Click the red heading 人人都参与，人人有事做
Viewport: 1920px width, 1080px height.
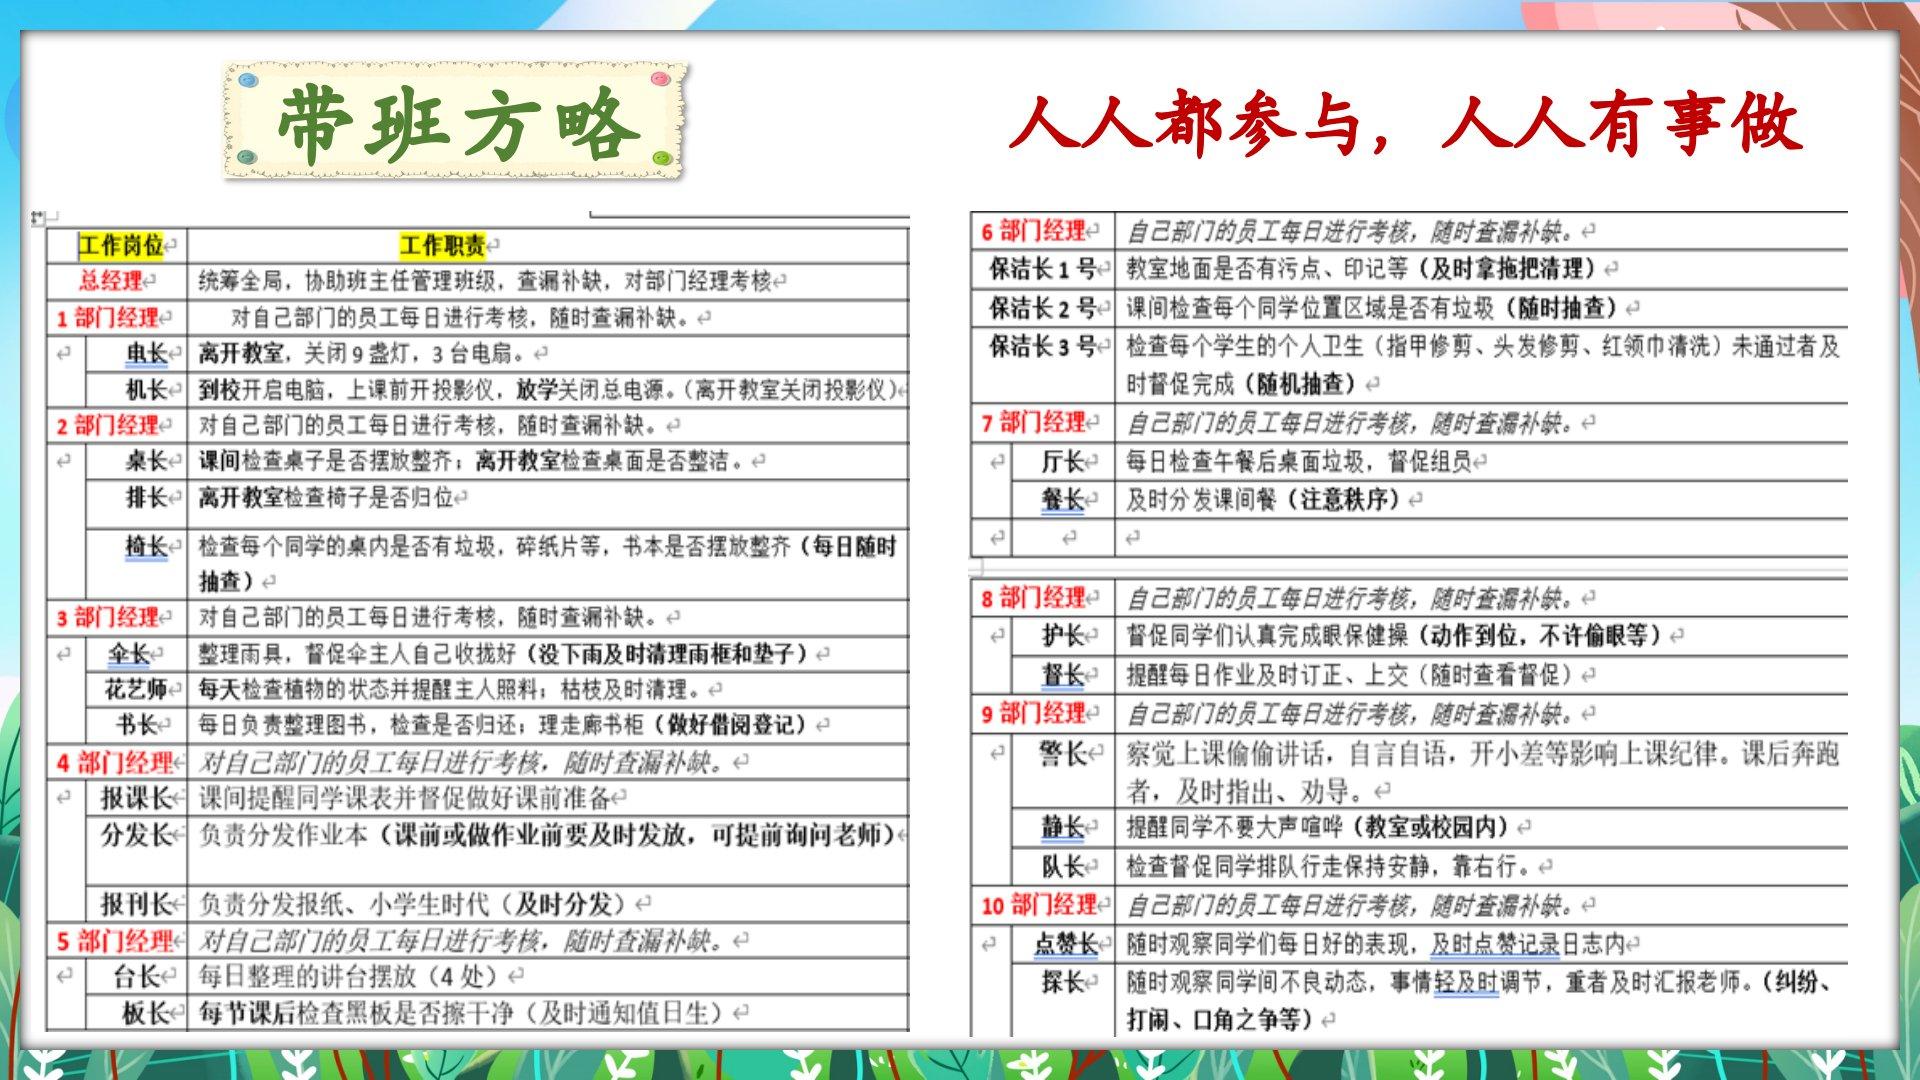(1405, 125)
